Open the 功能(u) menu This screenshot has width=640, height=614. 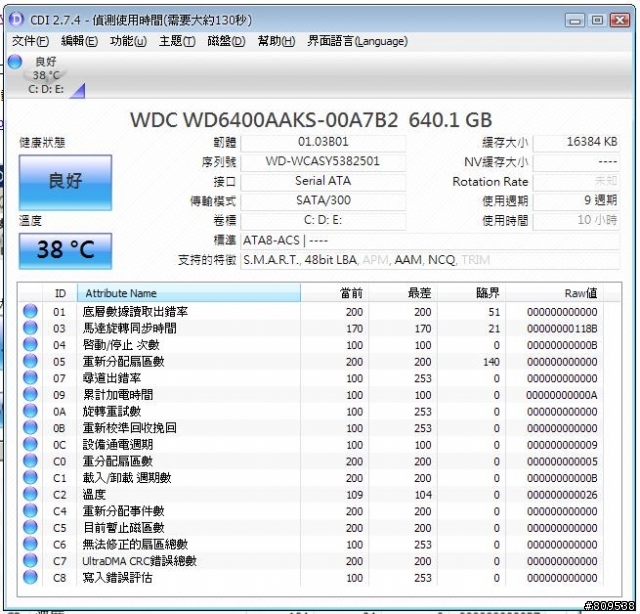tap(128, 41)
